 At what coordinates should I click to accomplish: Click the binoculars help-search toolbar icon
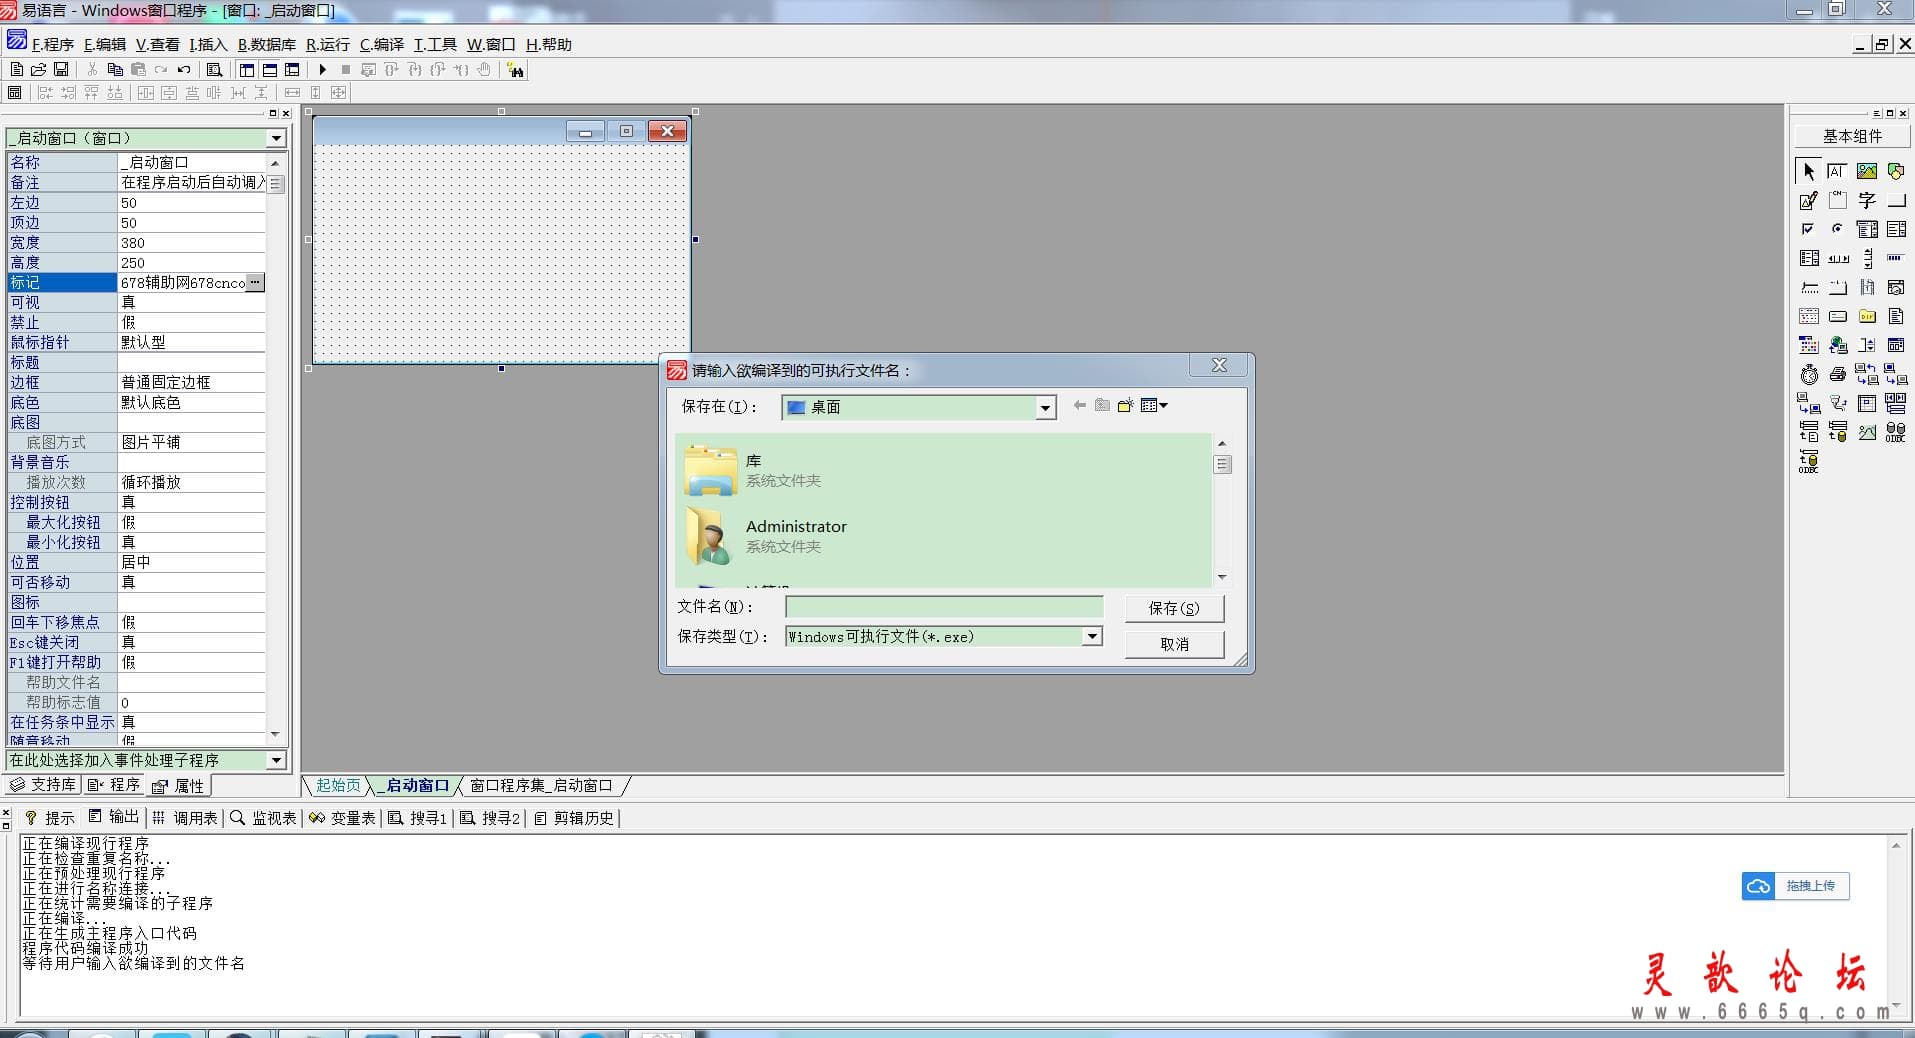(x=515, y=70)
